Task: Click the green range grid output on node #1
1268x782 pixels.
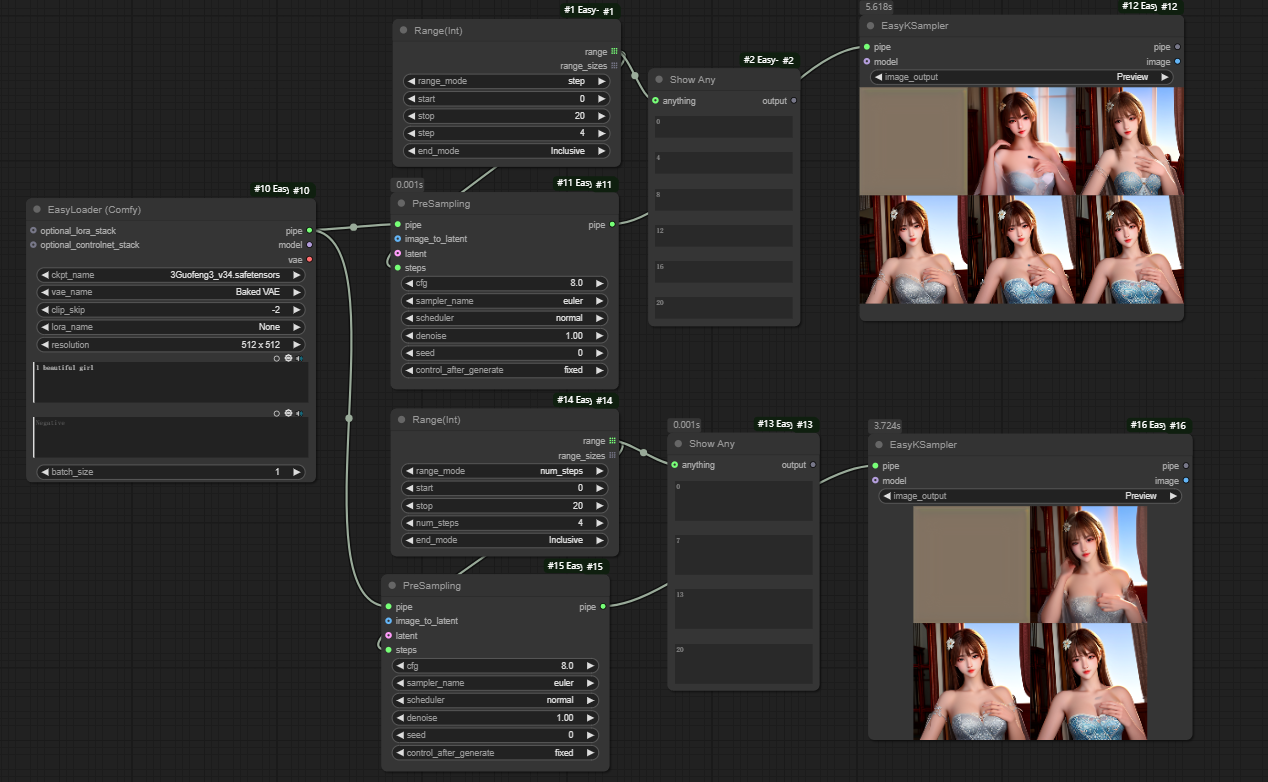Action: [x=613, y=51]
